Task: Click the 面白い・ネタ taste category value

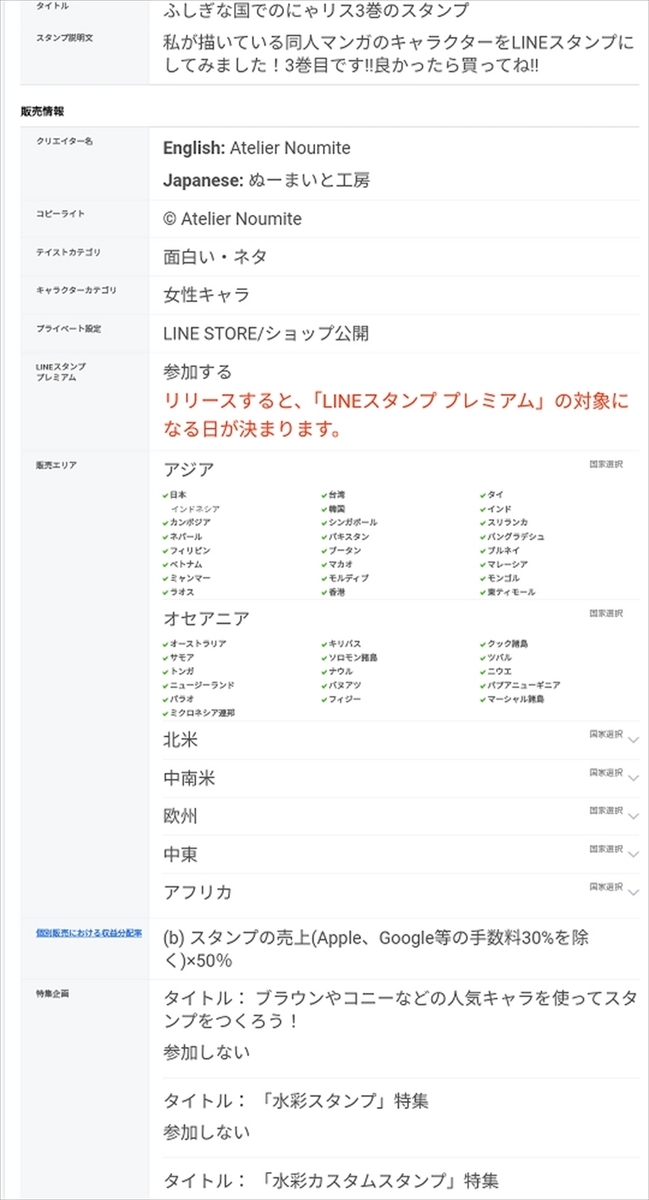Action: (x=215, y=257)
